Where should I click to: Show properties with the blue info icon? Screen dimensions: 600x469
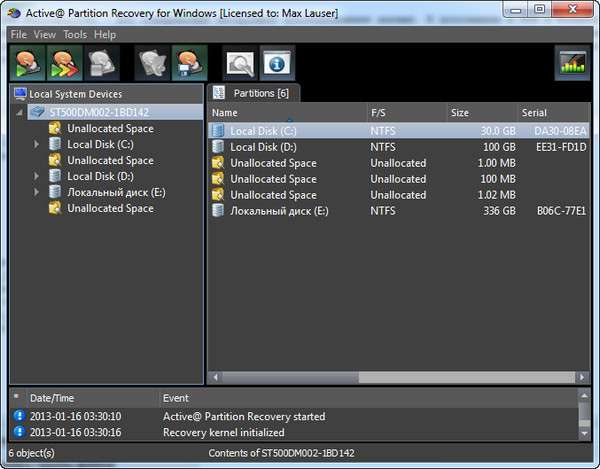(277, 63)
